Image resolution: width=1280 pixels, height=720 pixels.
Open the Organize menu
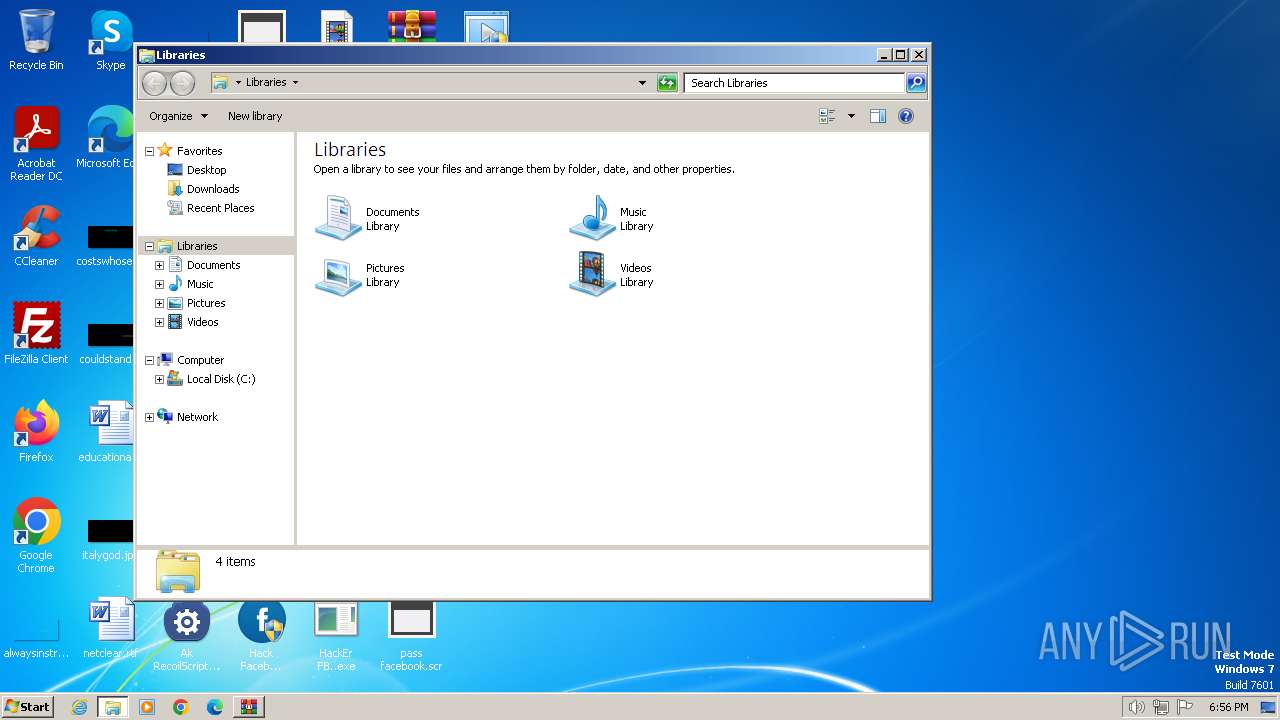178,116
